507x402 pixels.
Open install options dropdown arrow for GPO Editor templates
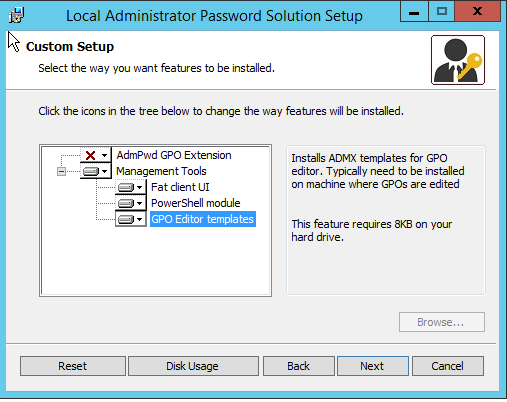(140, 219)
